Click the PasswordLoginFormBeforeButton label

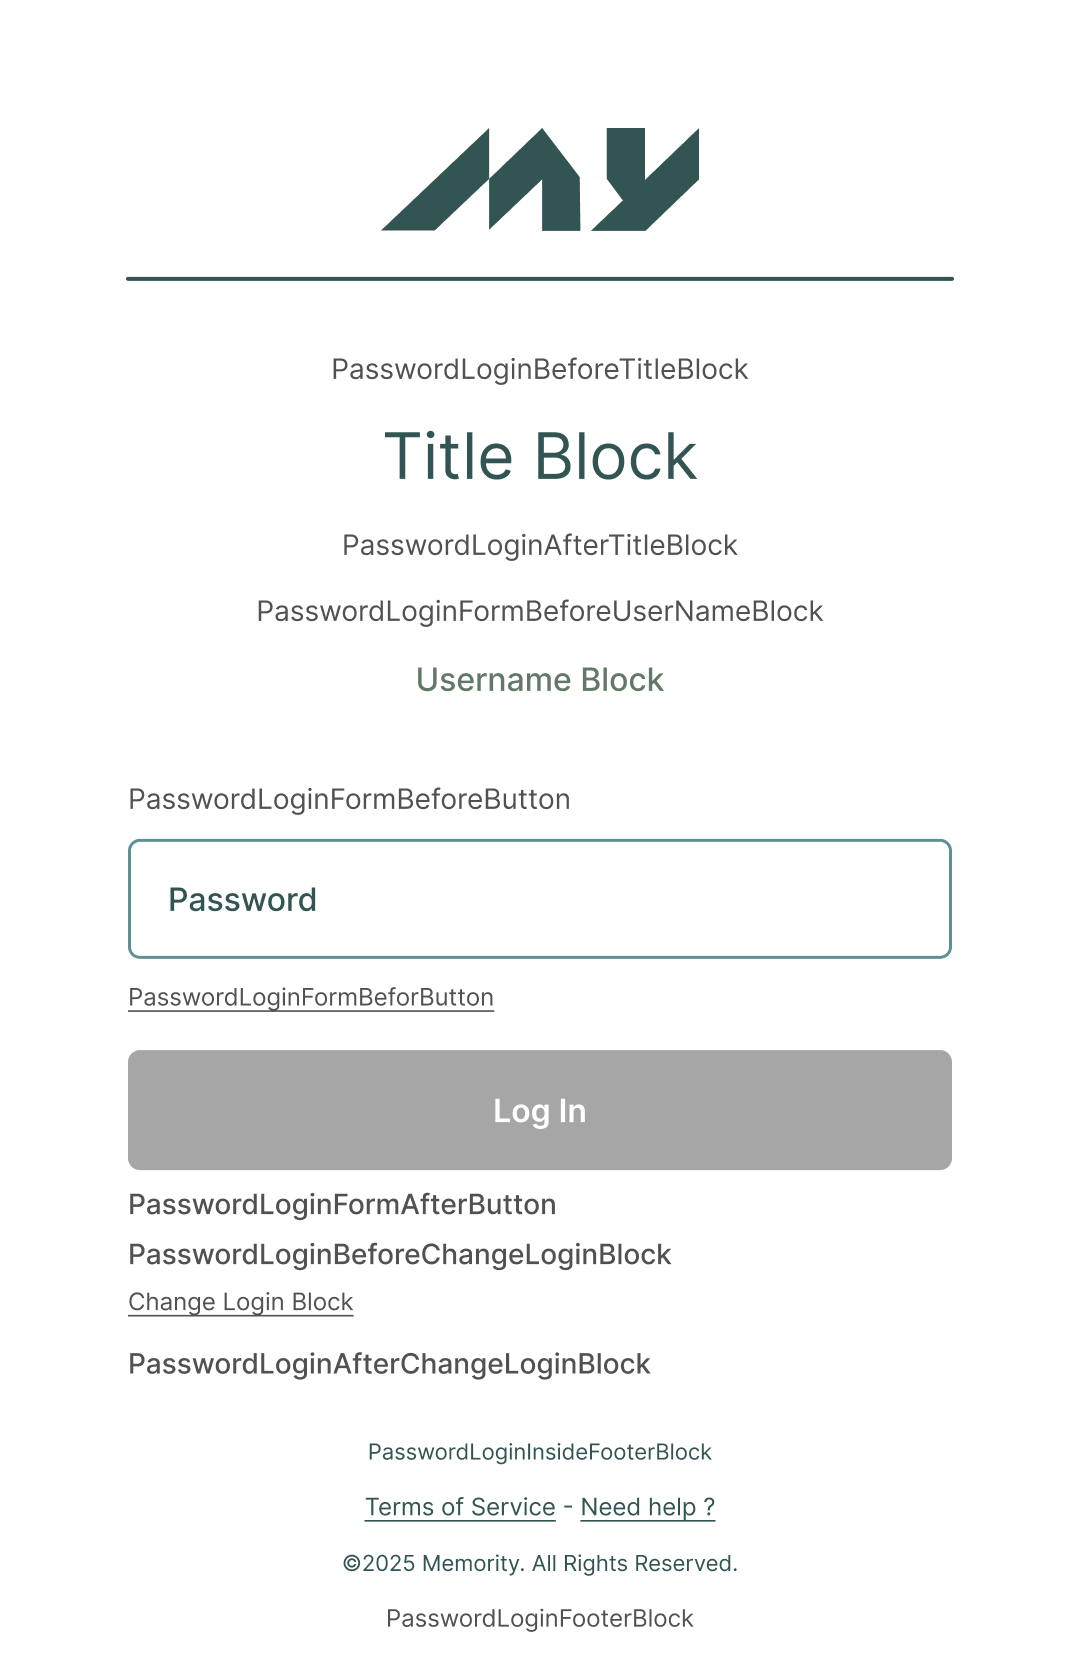348,799
